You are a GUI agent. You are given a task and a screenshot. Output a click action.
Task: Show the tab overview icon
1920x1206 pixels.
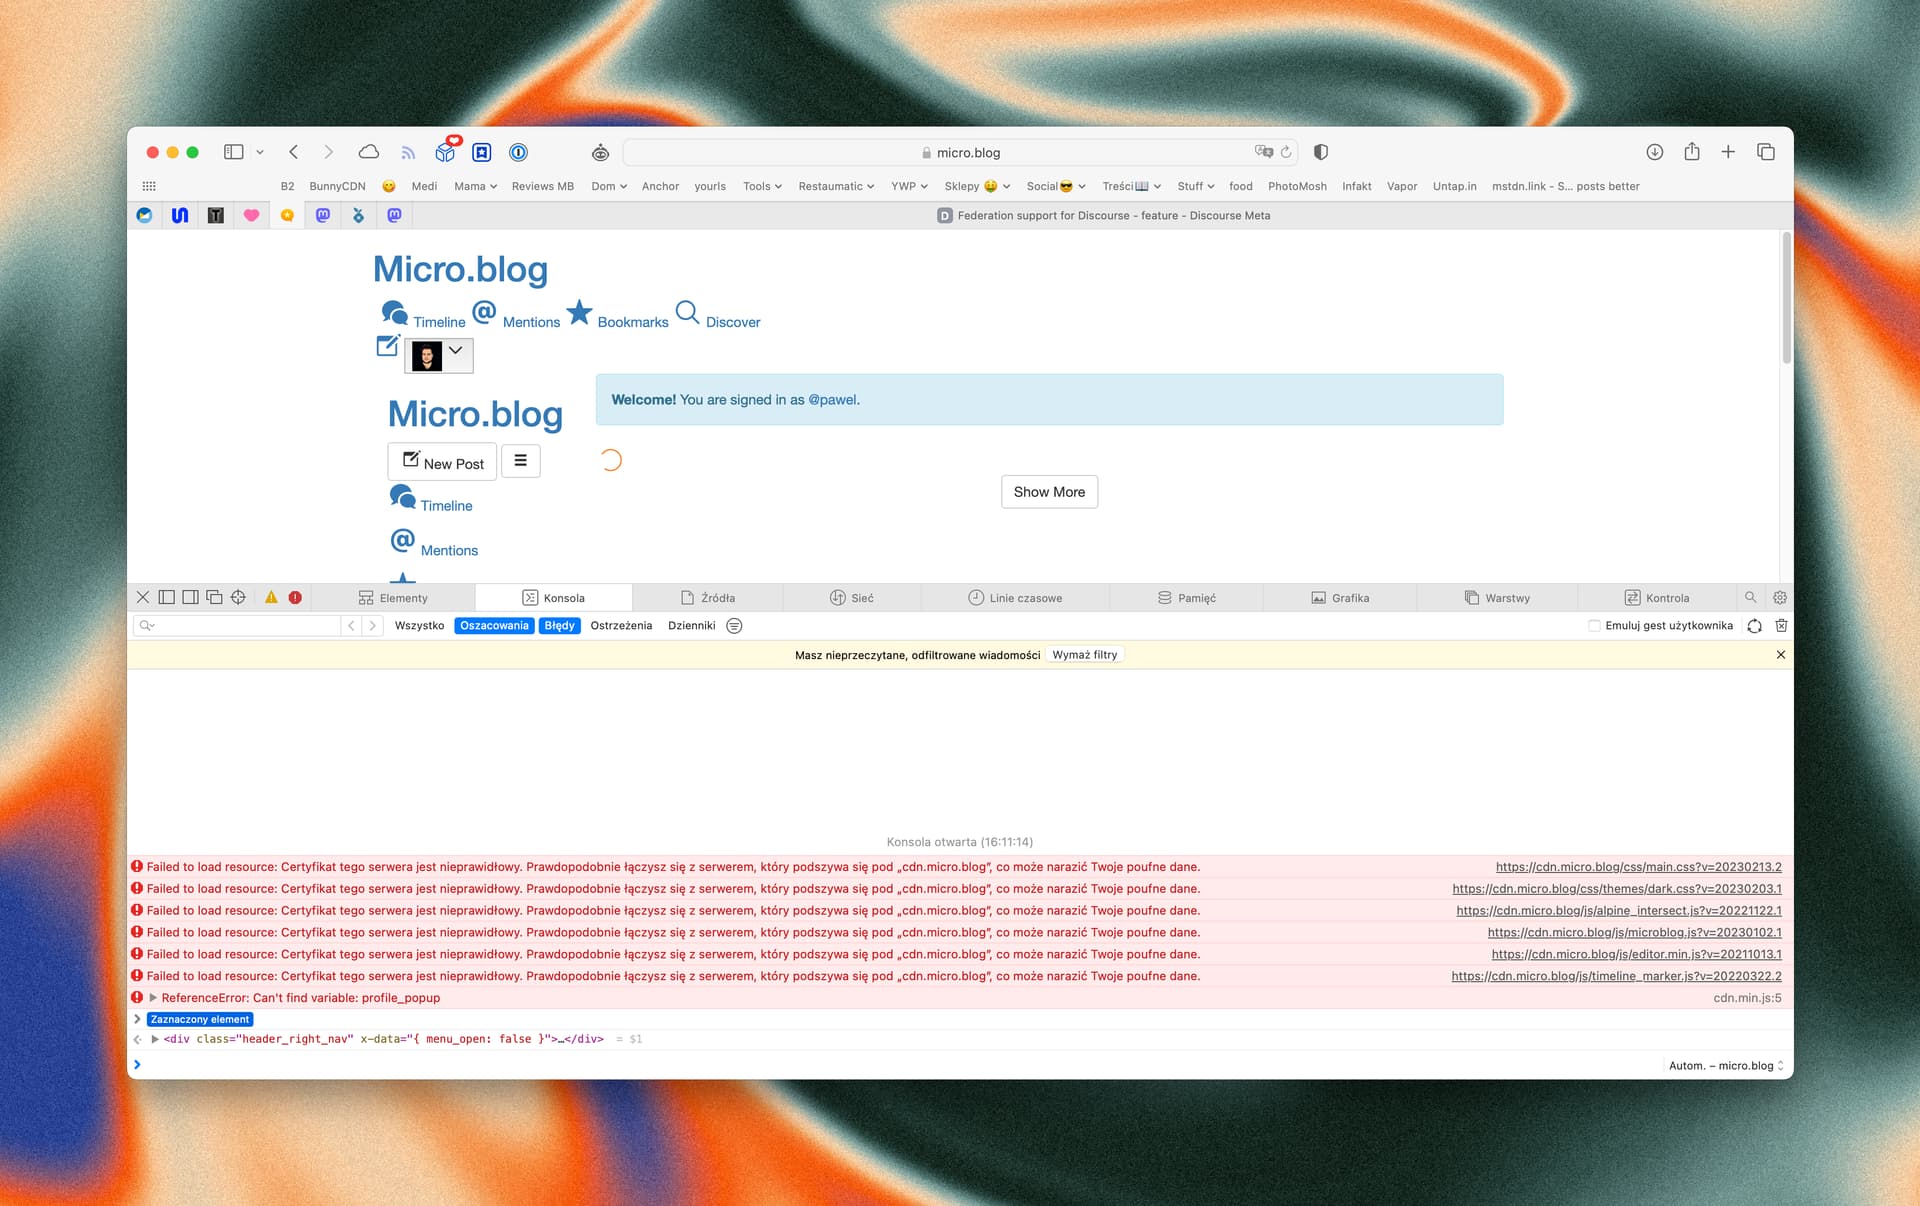click(1766, 152)
